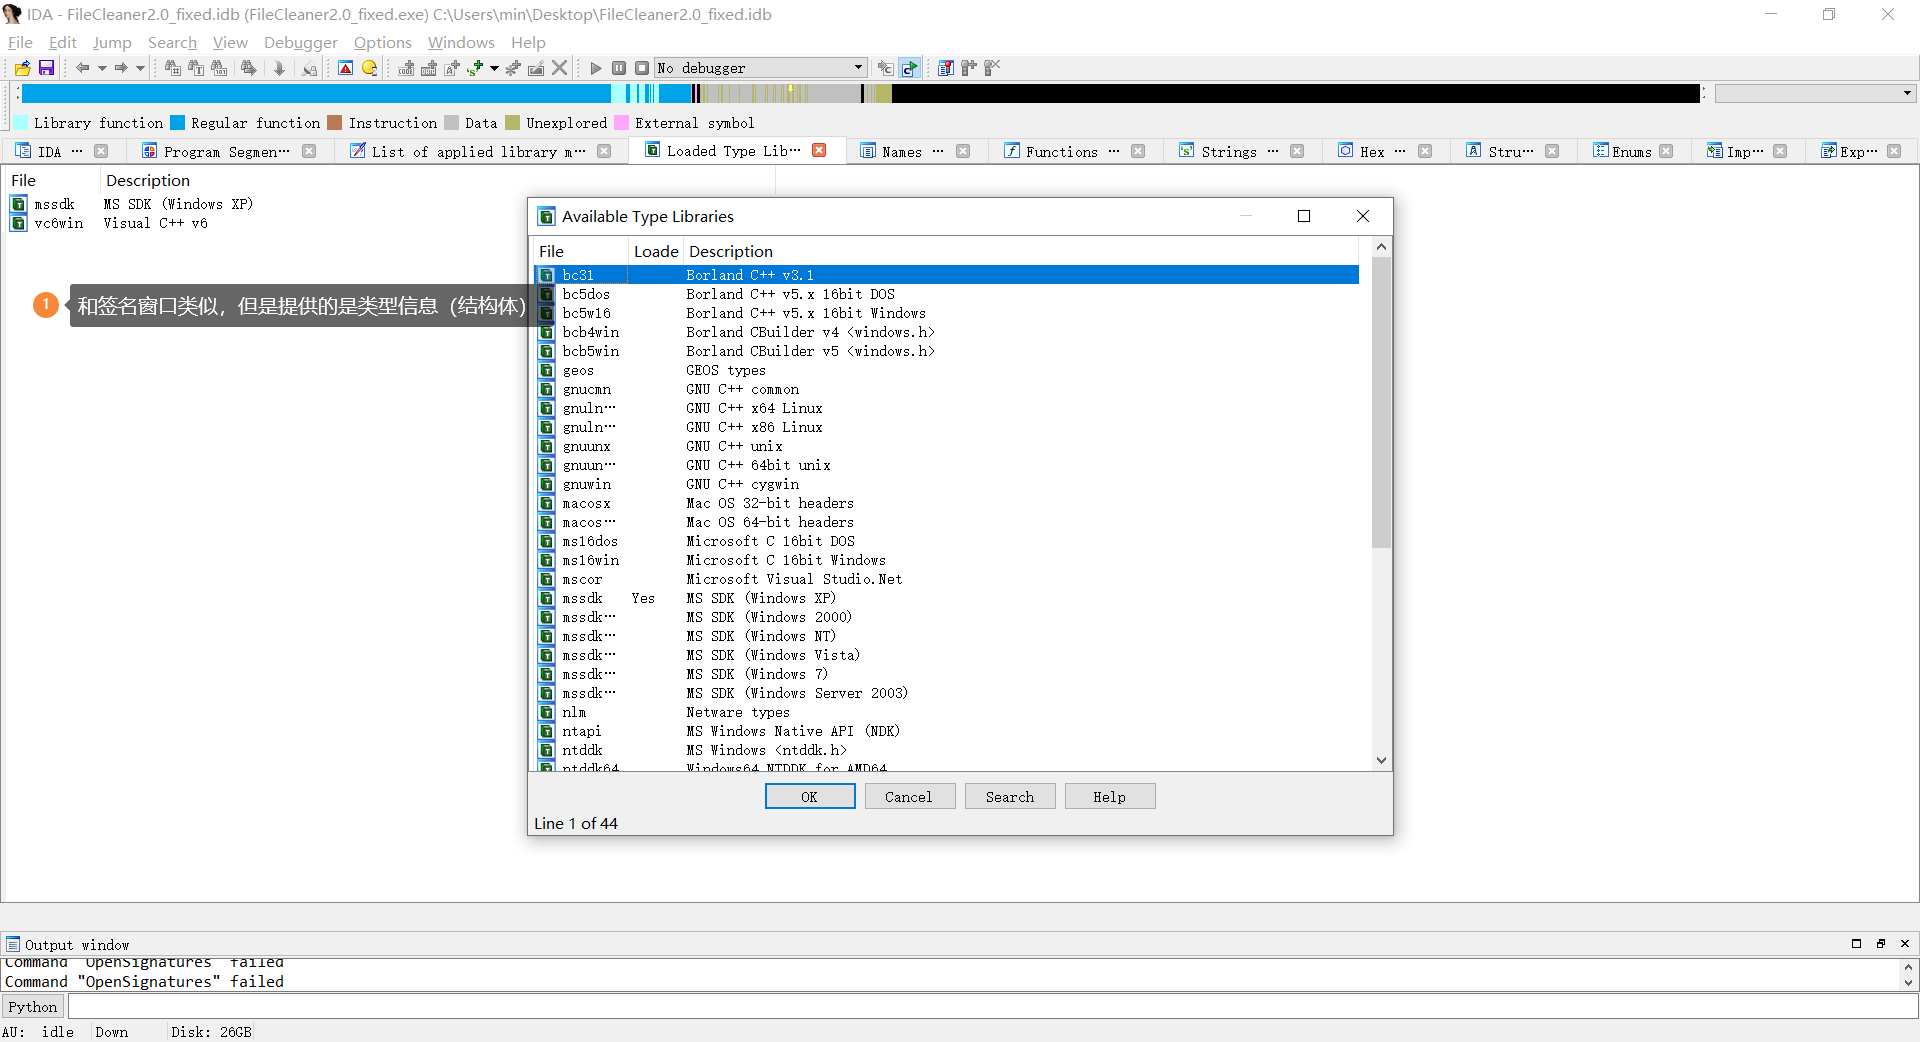Maximize the Available Type Libraries dialog

(1304, 216)
